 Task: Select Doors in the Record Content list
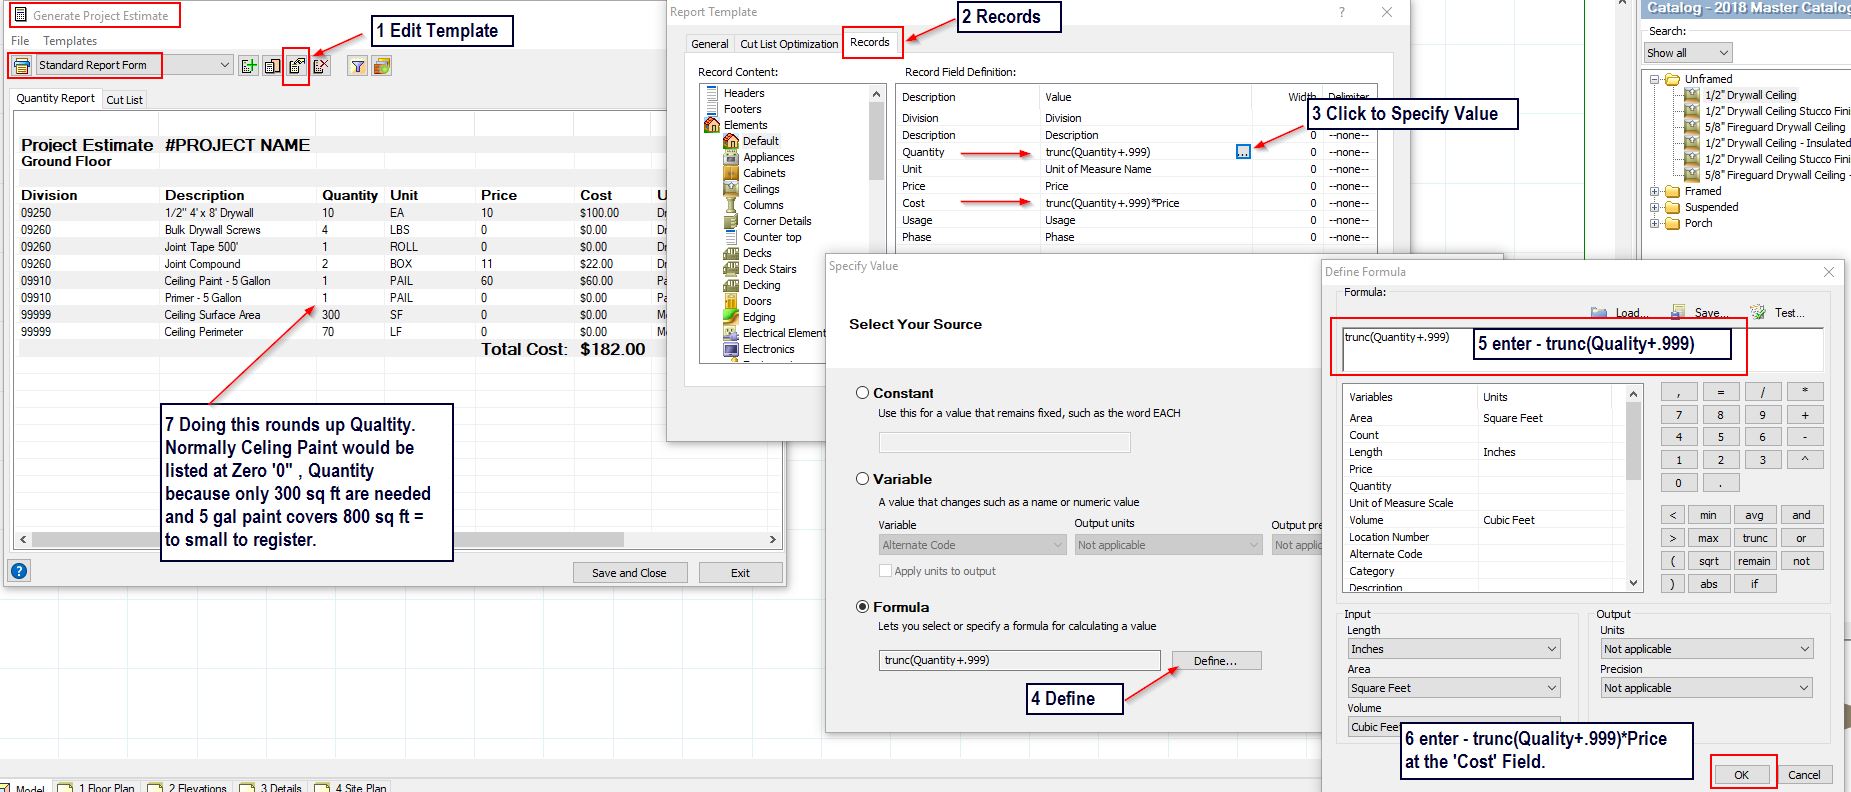(757, 301)
